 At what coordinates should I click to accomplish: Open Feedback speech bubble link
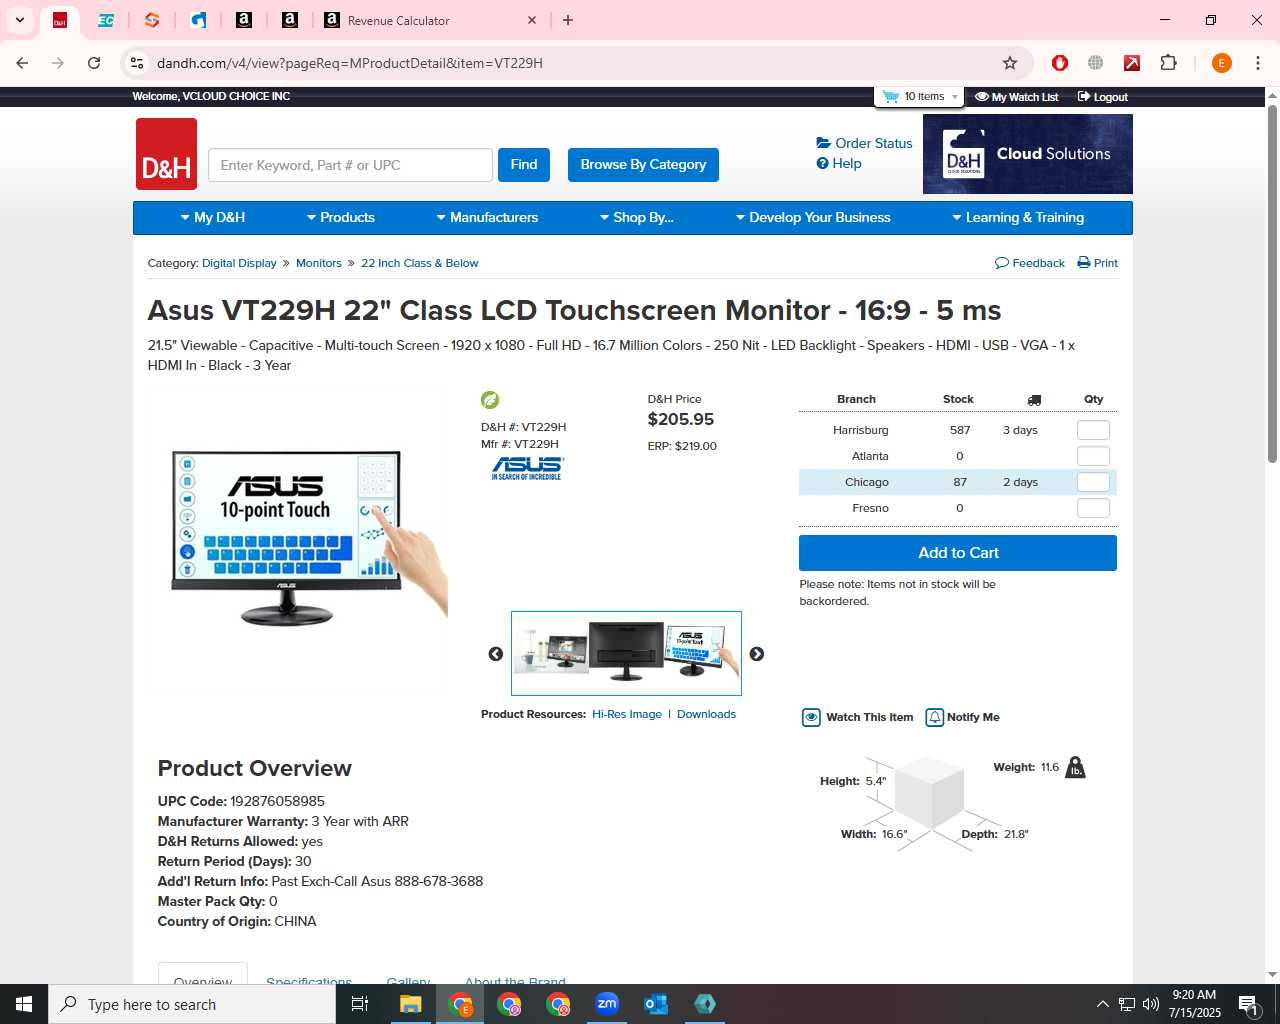[x=1030, y=263]
